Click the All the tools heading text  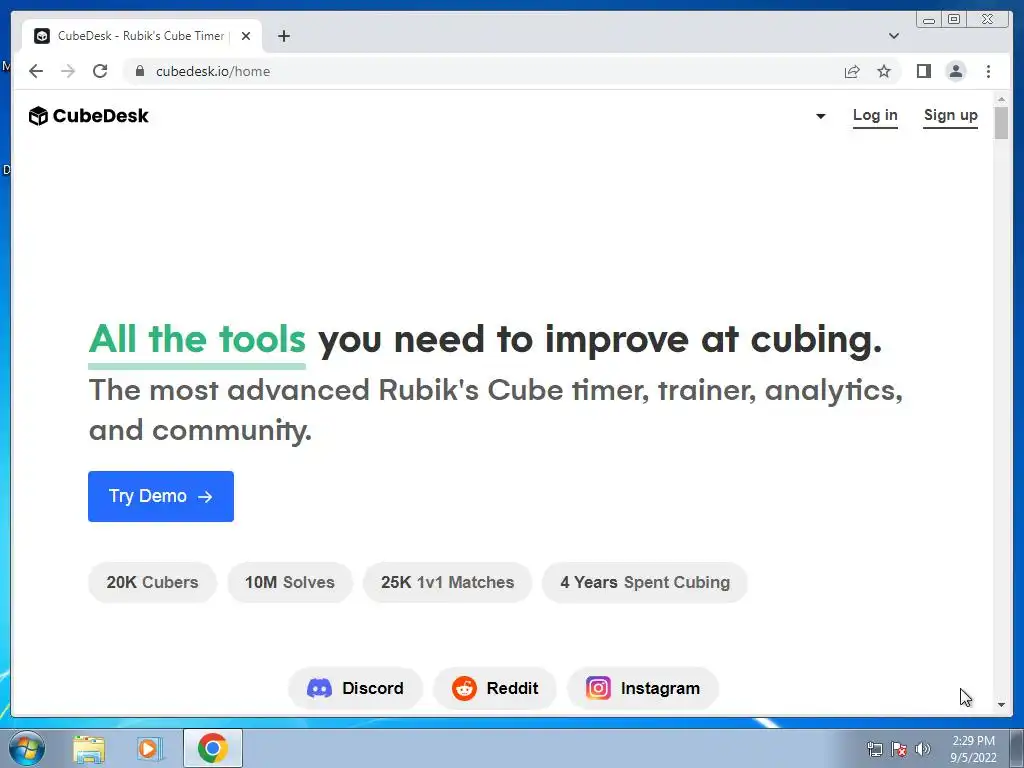click(197, 339)
